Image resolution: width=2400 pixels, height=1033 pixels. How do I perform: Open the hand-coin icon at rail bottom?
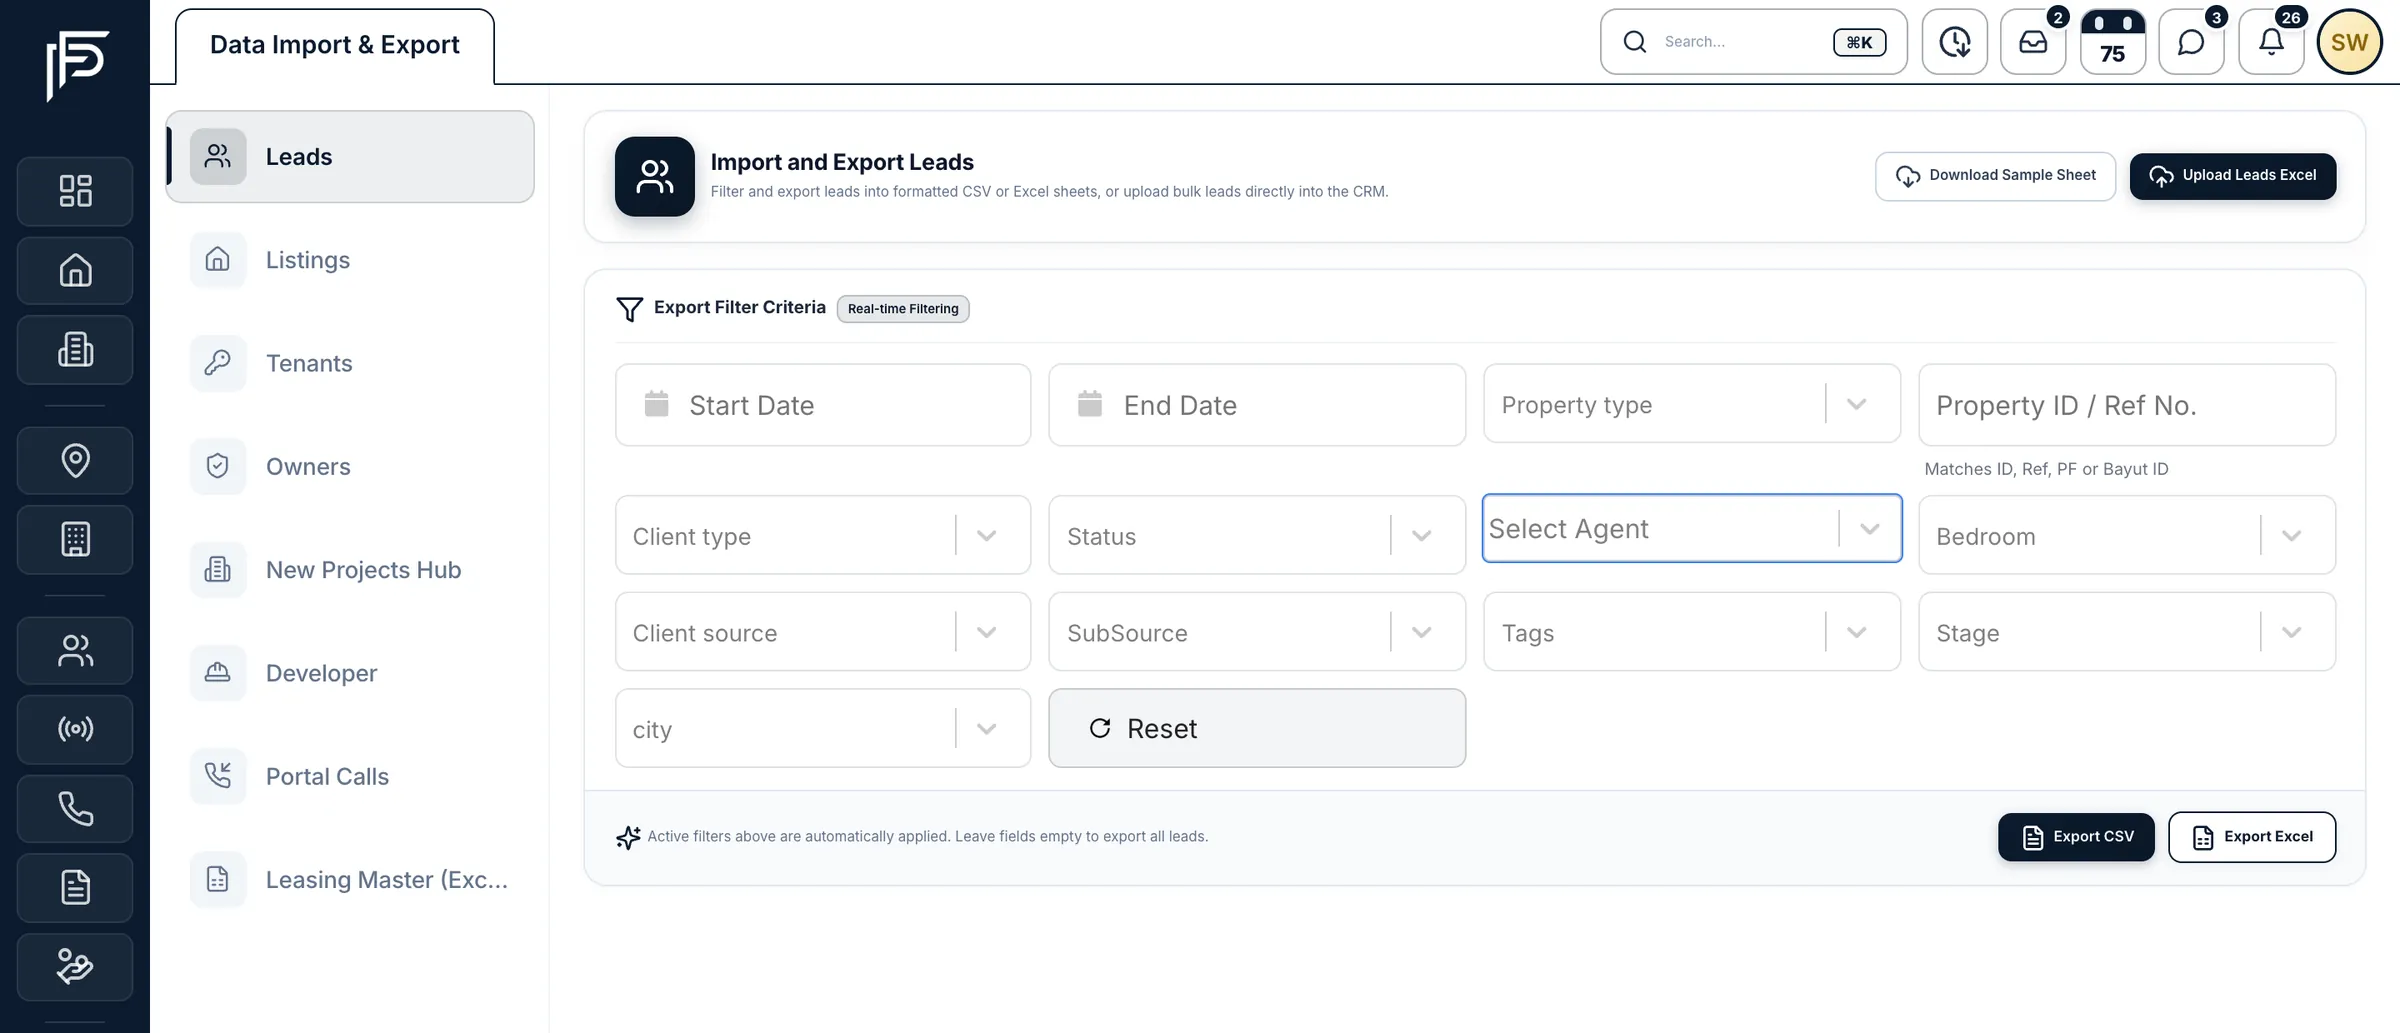click(x=75, y=967)
